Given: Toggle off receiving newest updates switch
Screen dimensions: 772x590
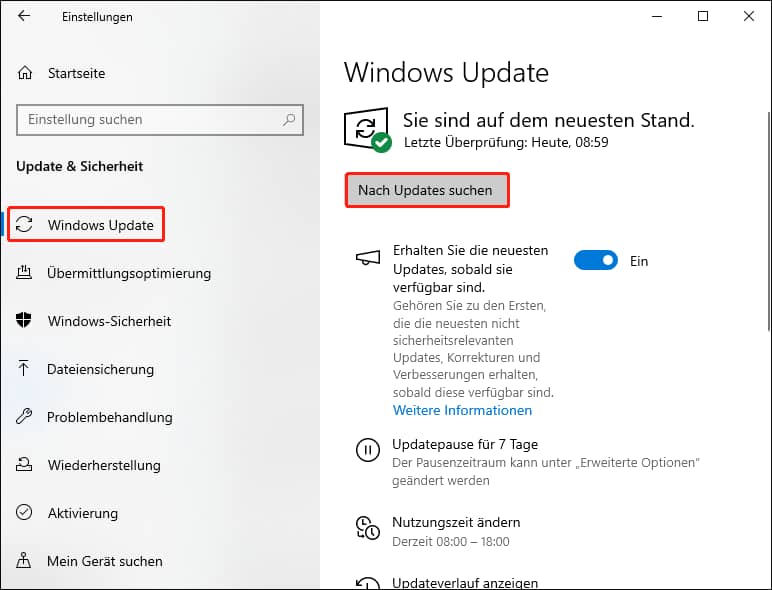Looking at the screenshot, I should coord(596,260).
